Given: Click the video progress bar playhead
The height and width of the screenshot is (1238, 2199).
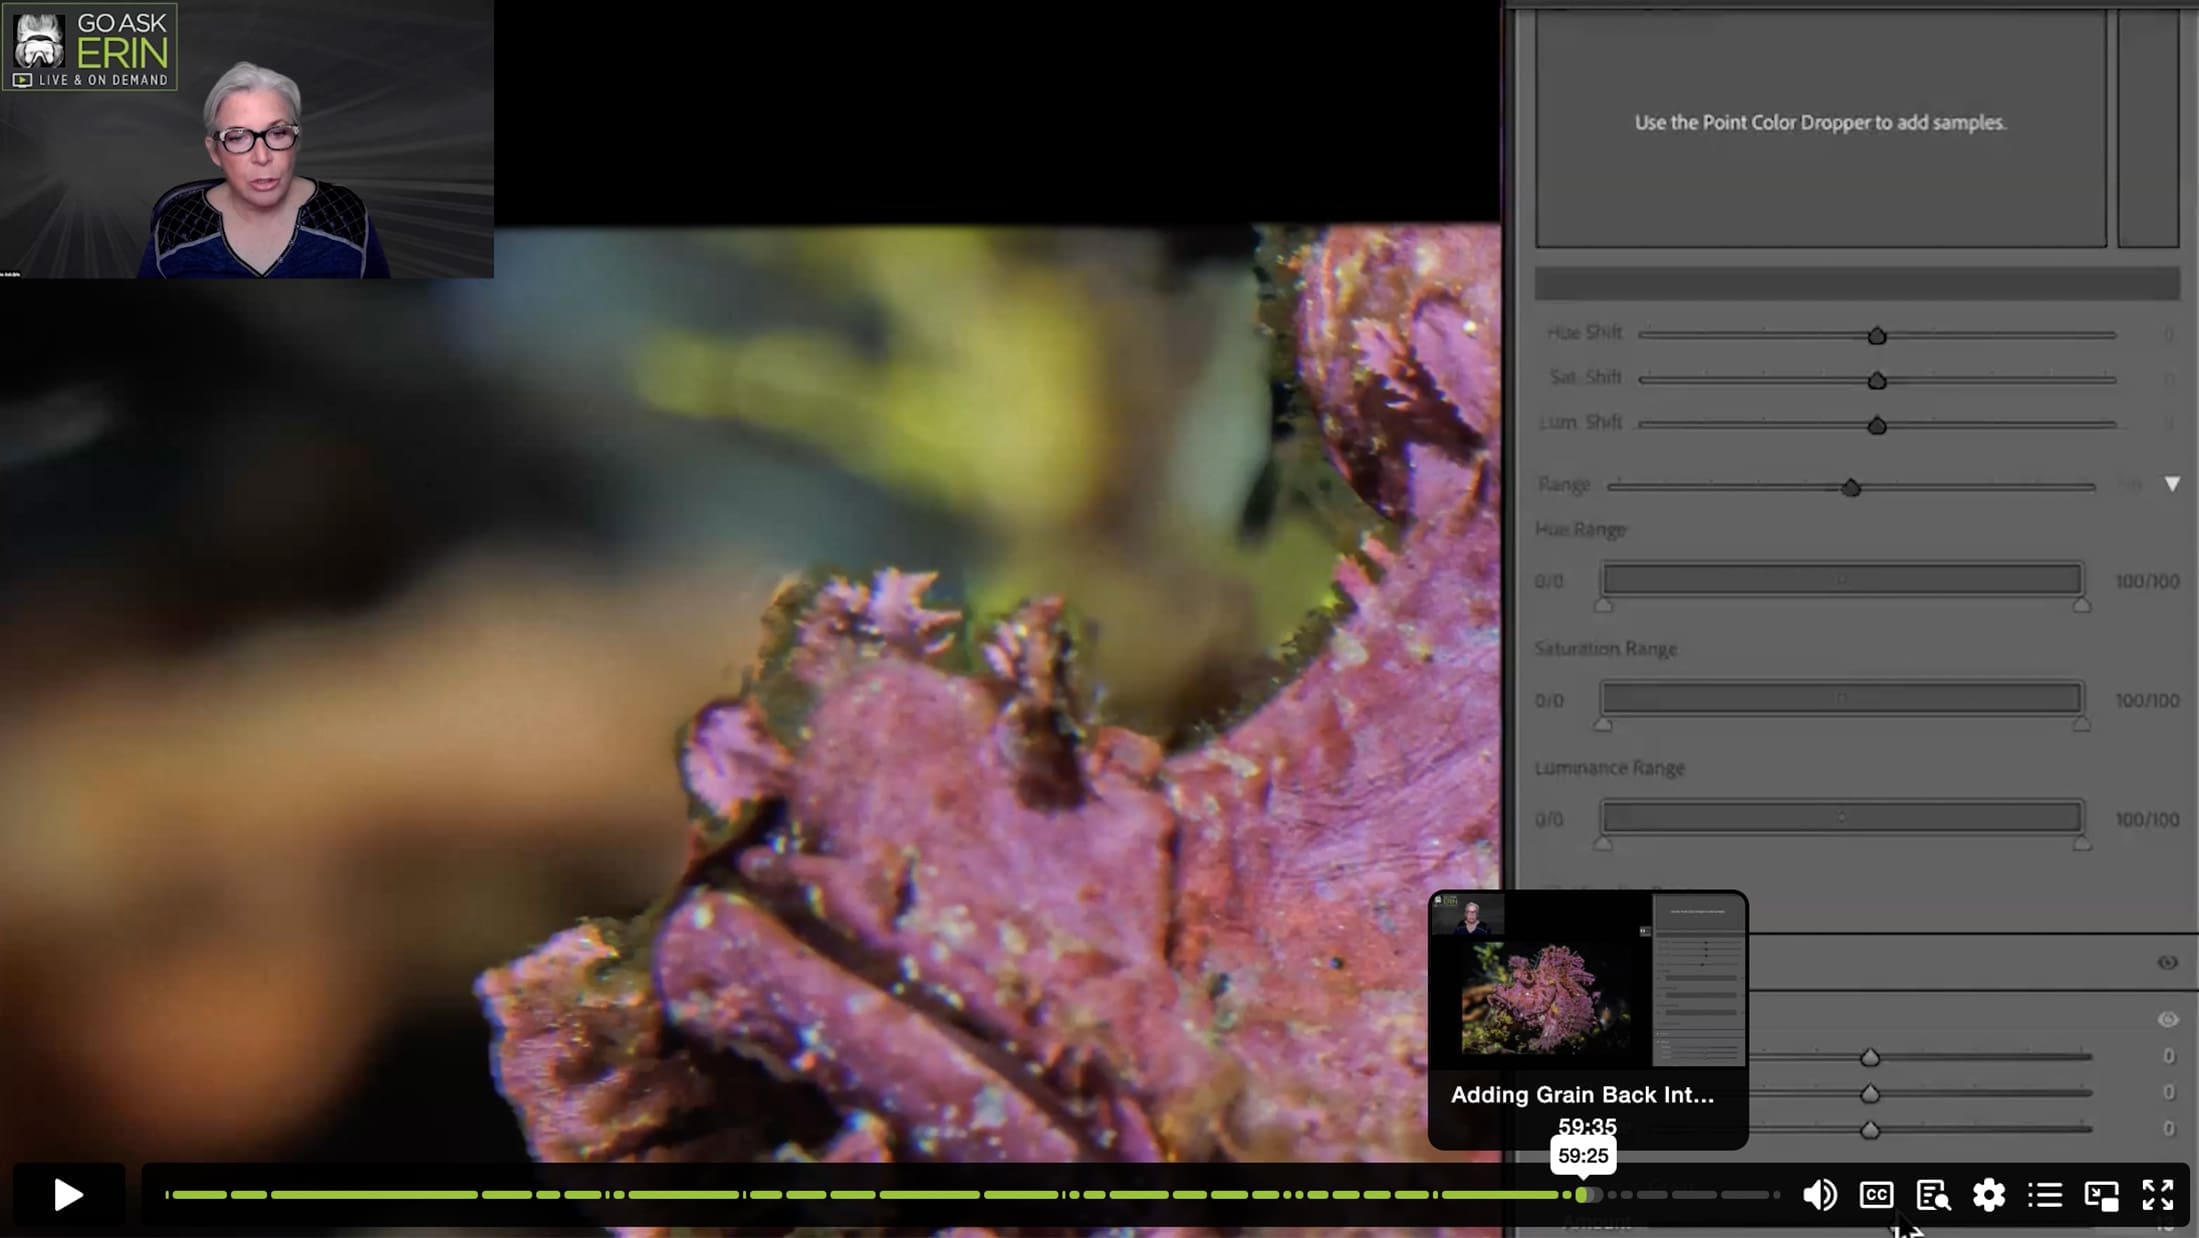Looking at the screenshot, I should (x=1582, y=1195).
